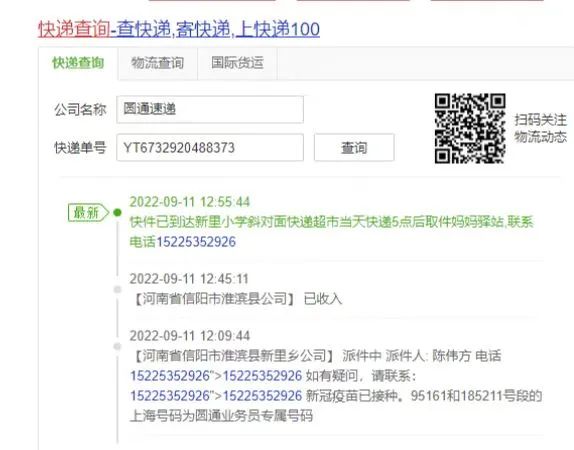Click the 12:09:44 grey timeline dot

118,346
